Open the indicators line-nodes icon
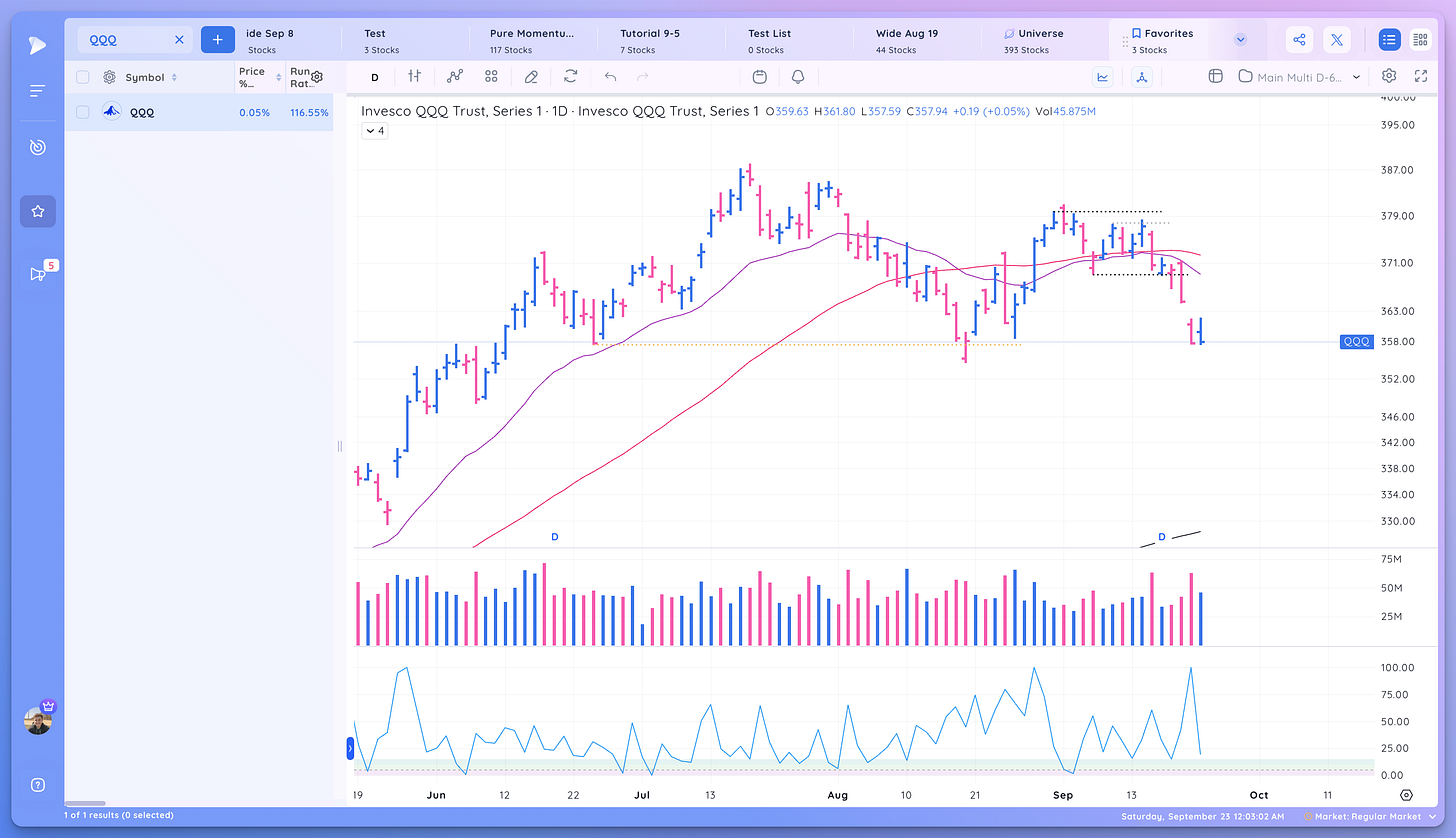Image resolution: width=1456 pixels, height=838 pixels. pos(455,76)
